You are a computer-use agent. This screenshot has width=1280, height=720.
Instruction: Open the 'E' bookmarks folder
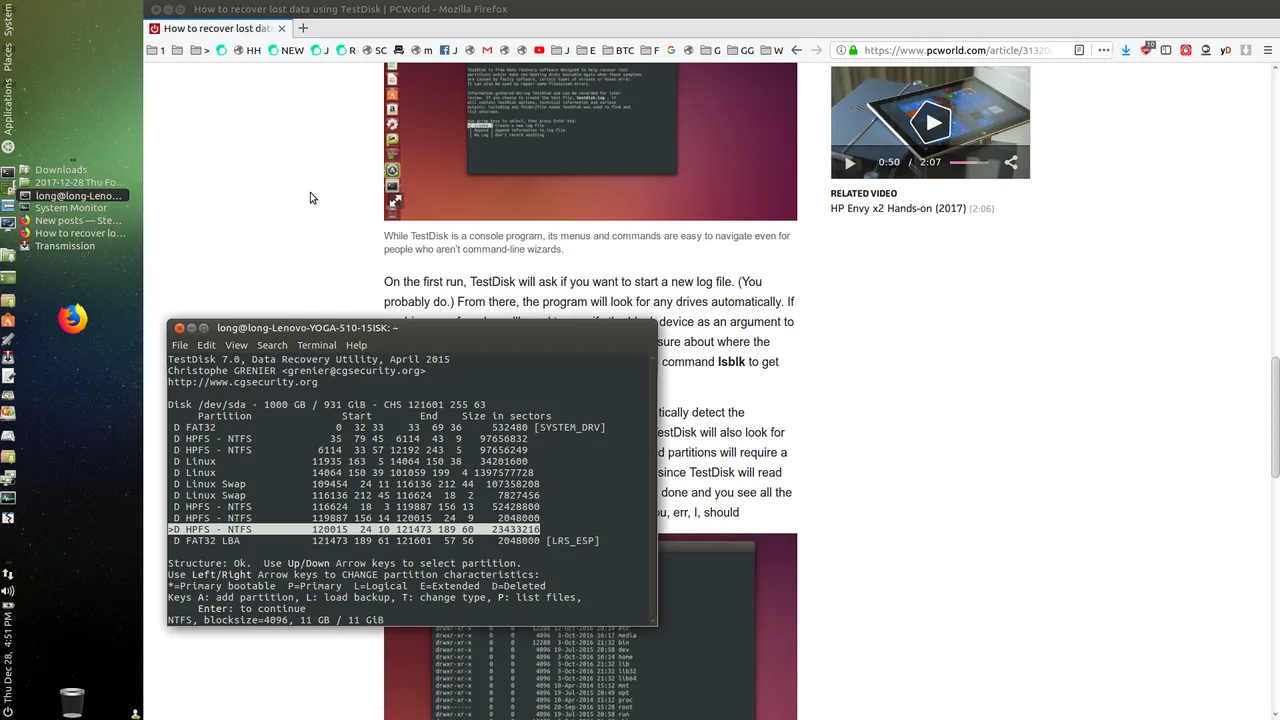586,50
